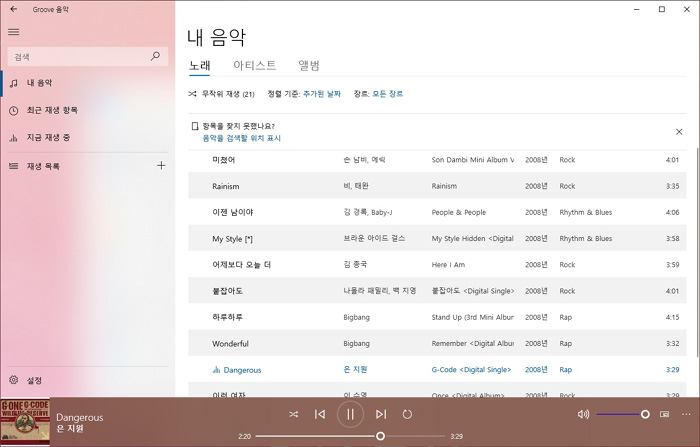The height and width of the screenshot is (447, 700).
Task: Open album Son Dambi Mini Album
Action: [473, 160]
